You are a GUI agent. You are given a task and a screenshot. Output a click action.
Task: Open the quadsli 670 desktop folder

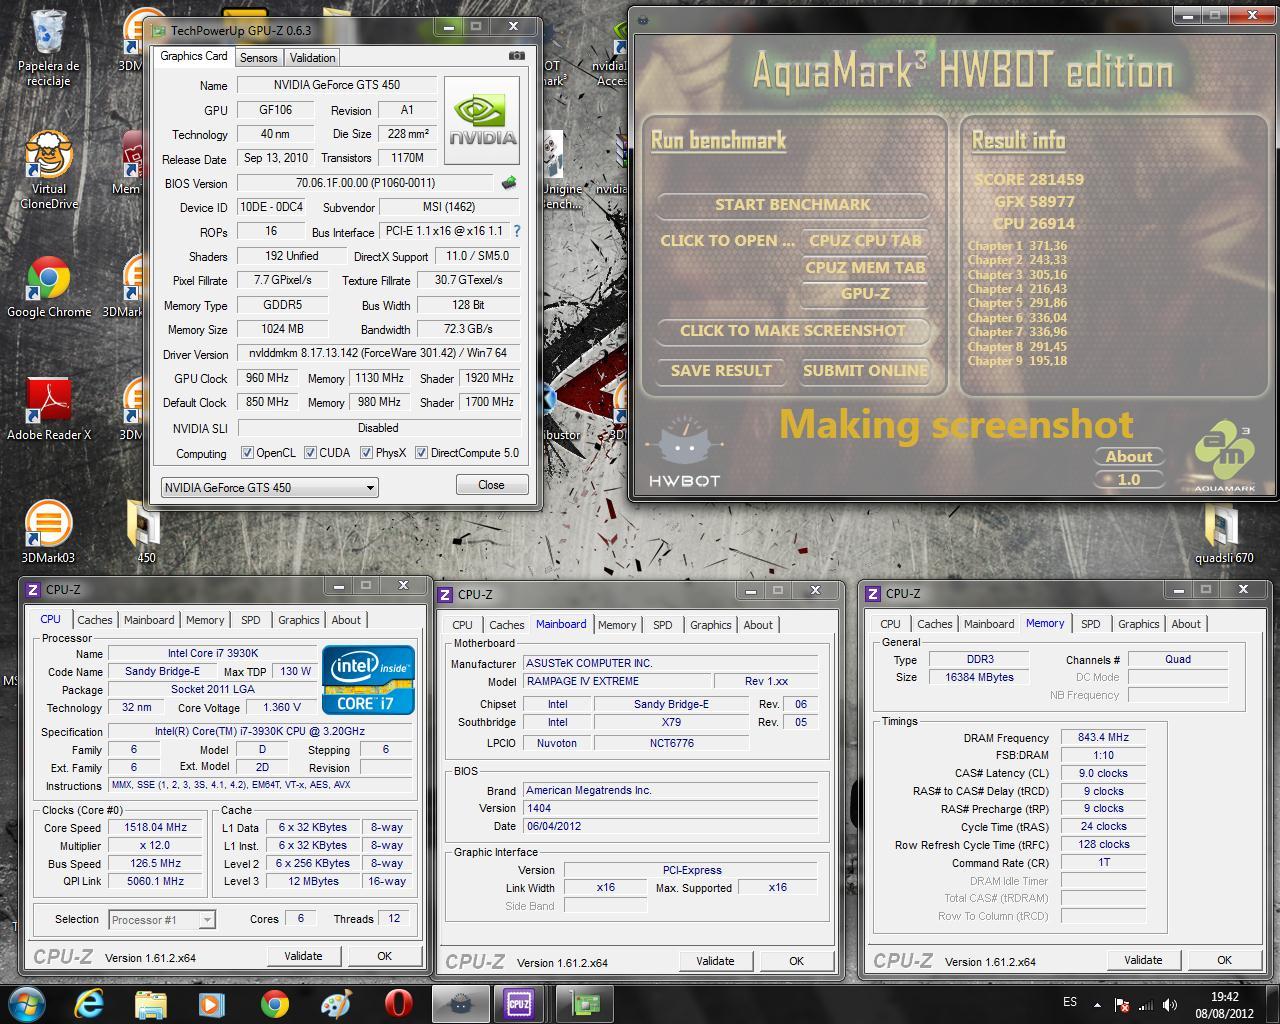tap(1224, 533)
